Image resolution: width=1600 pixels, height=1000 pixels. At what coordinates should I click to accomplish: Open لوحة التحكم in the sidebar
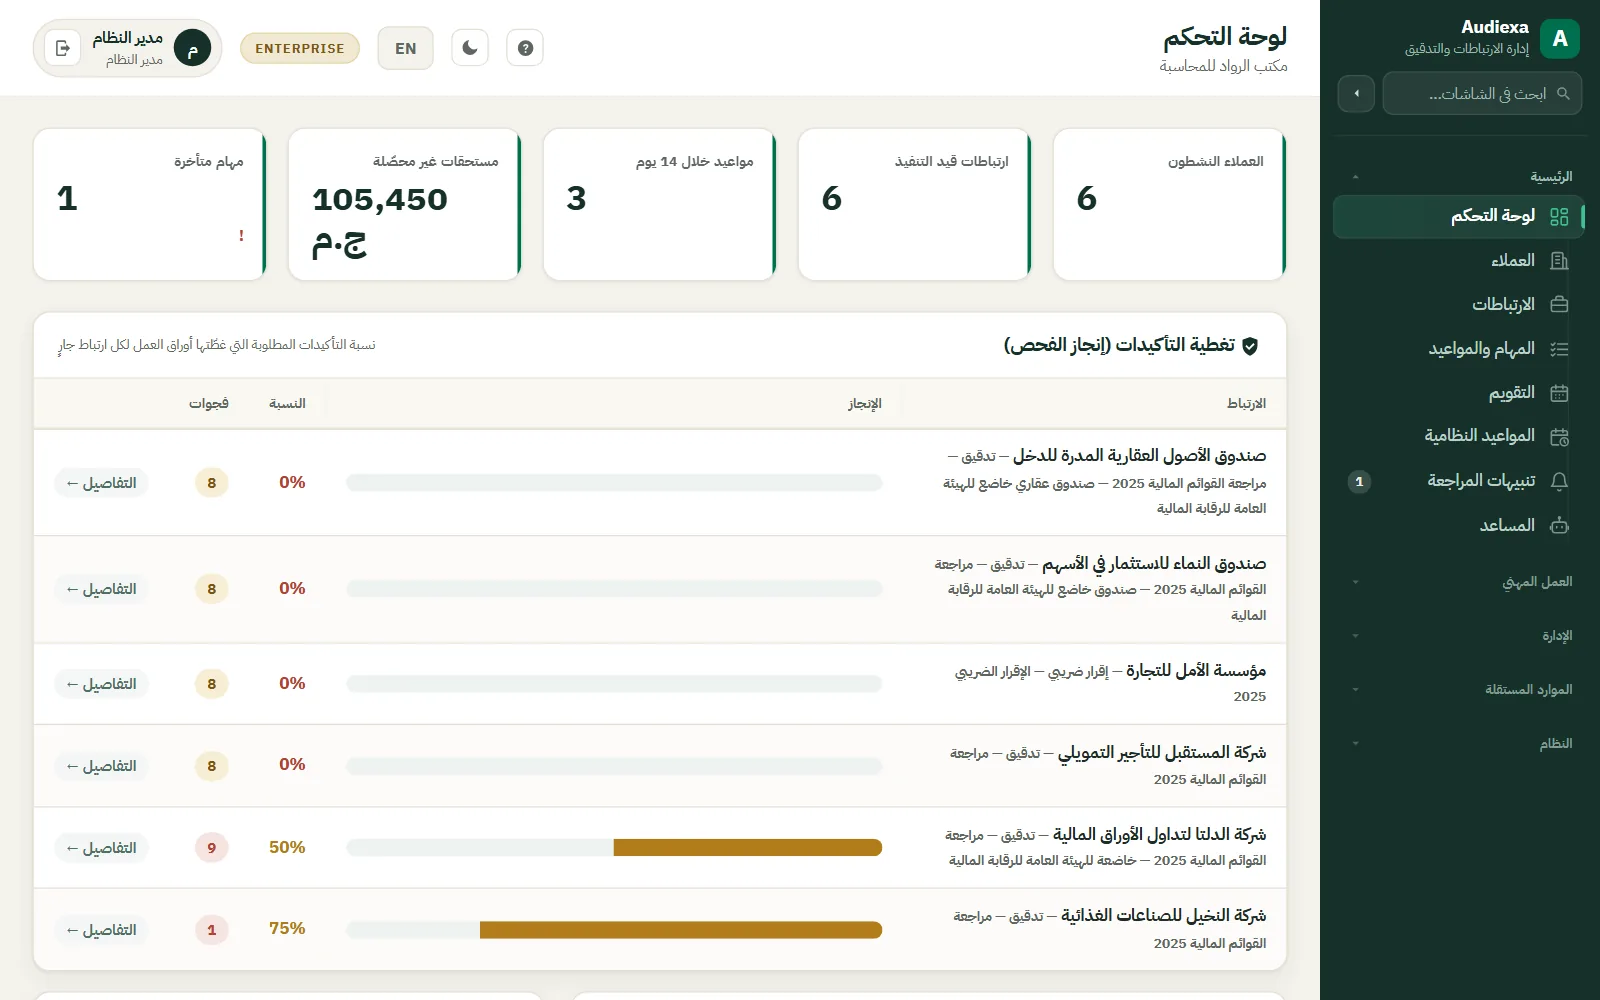[x=1459, y=216]
